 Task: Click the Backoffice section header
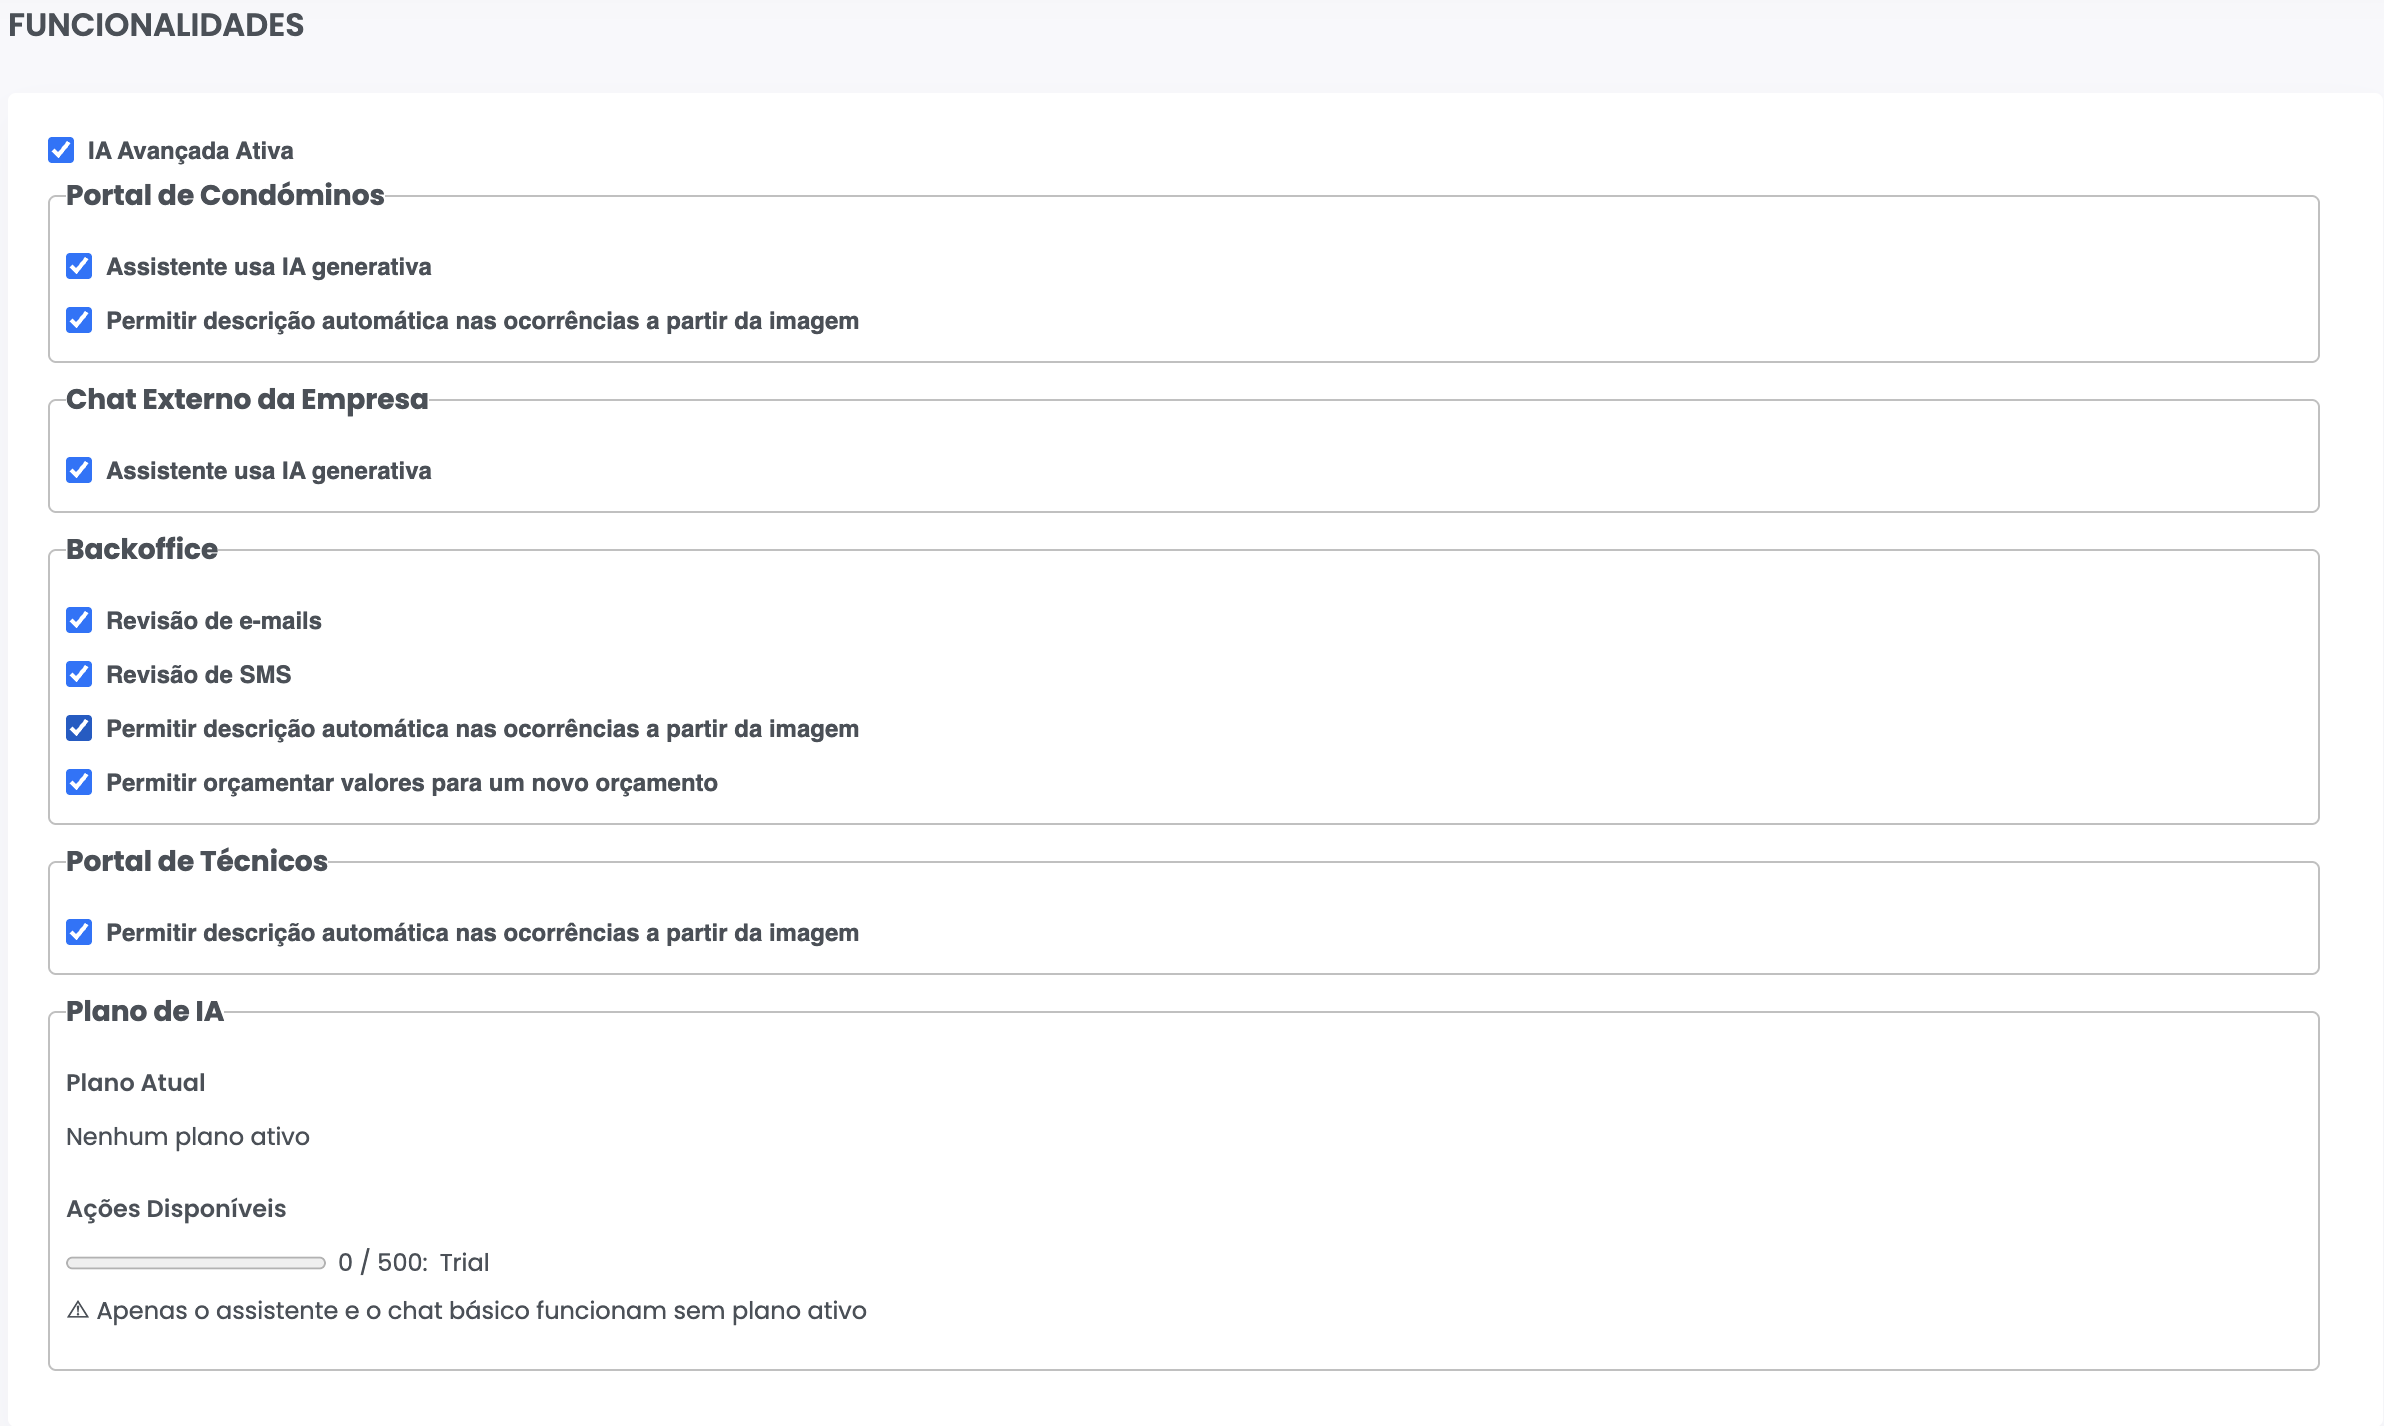[141, 549]
